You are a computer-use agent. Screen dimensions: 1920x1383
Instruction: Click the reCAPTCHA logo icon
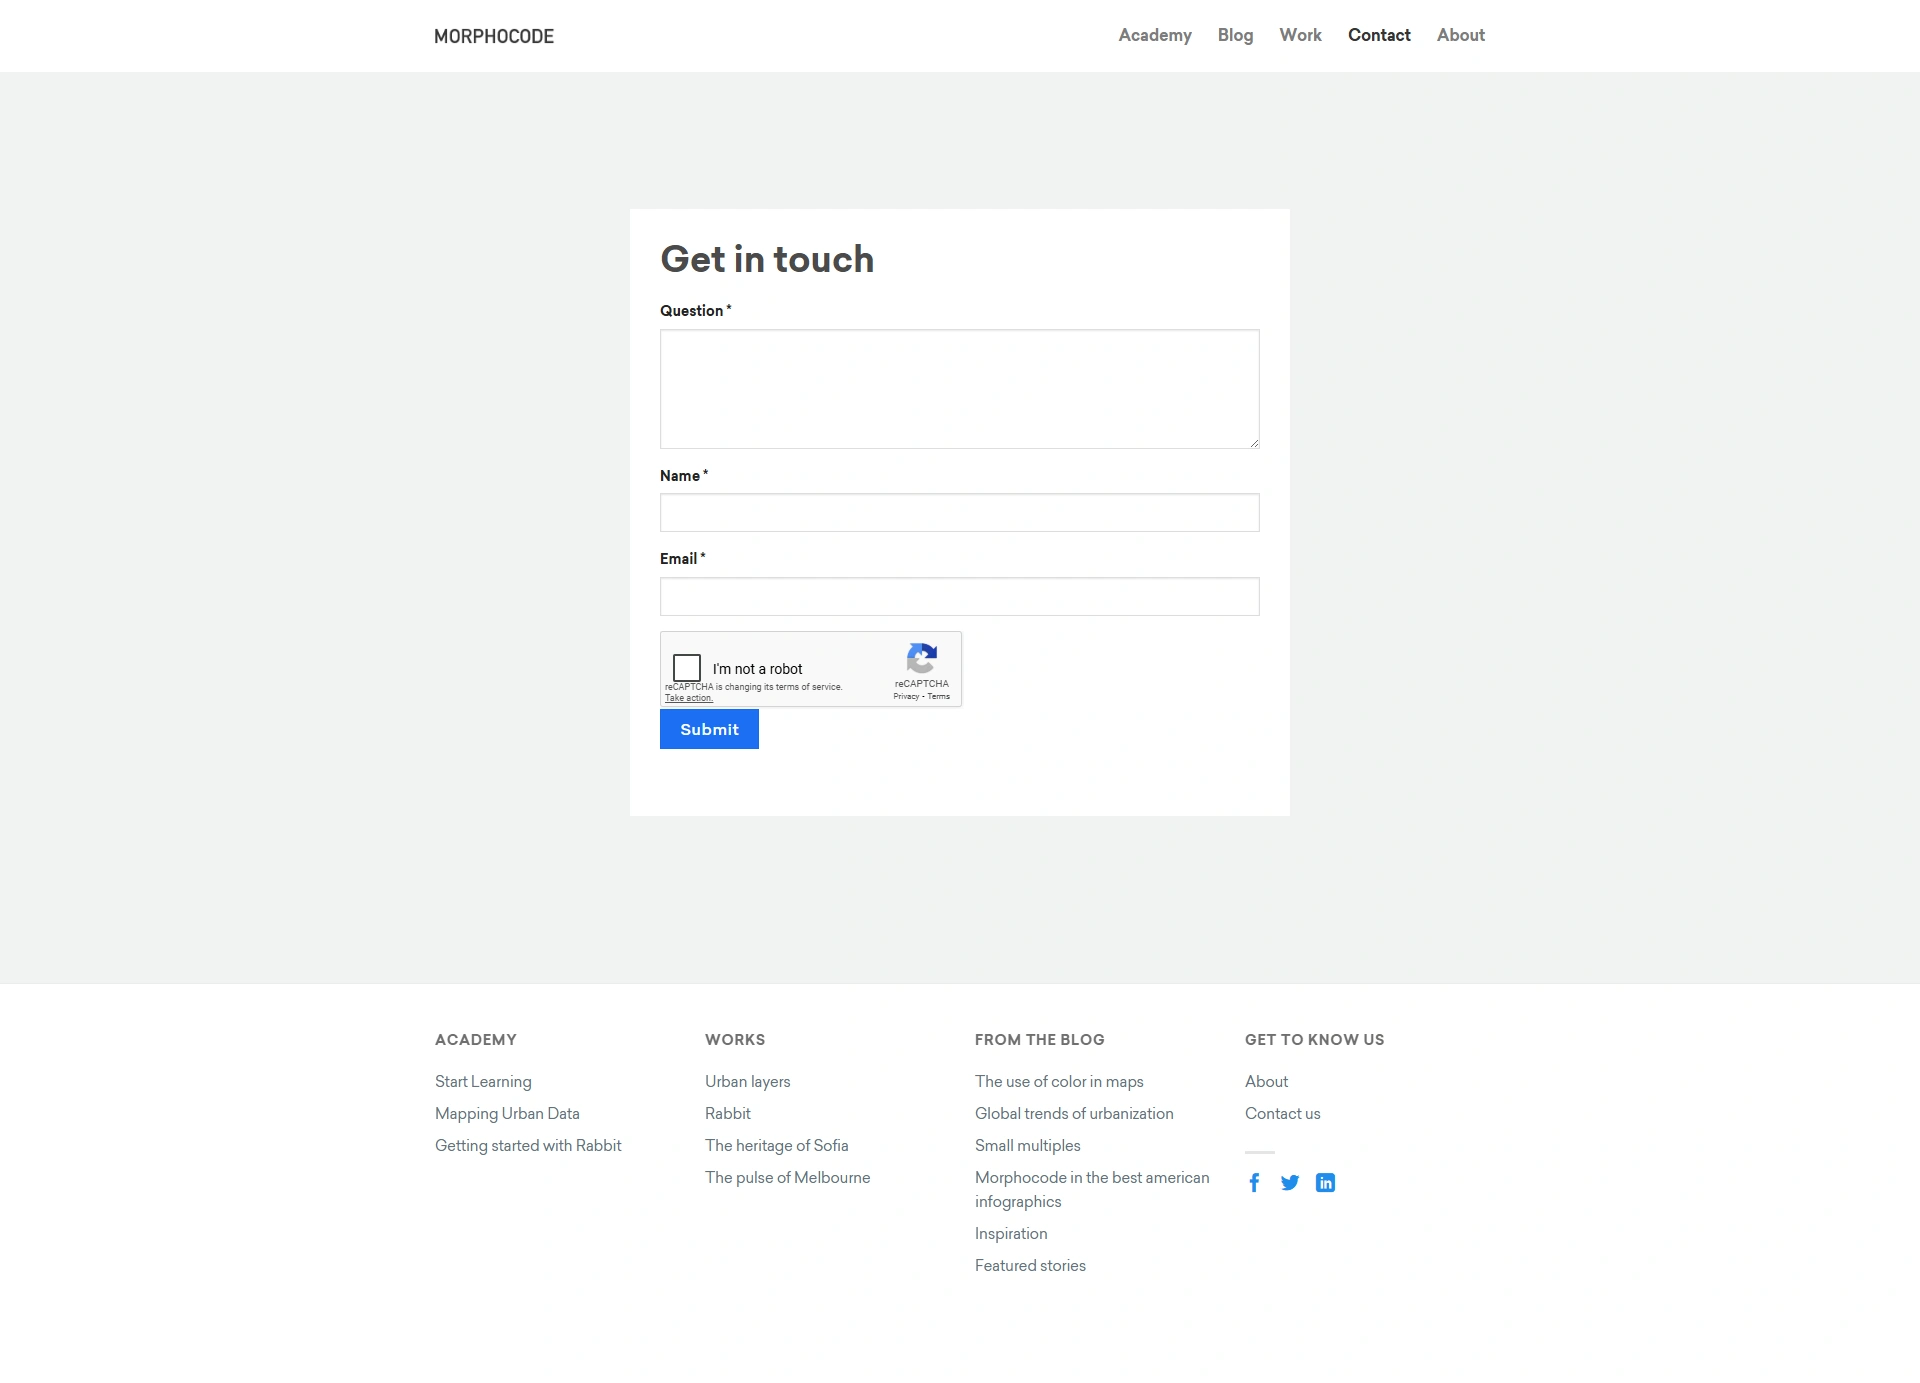921,658
